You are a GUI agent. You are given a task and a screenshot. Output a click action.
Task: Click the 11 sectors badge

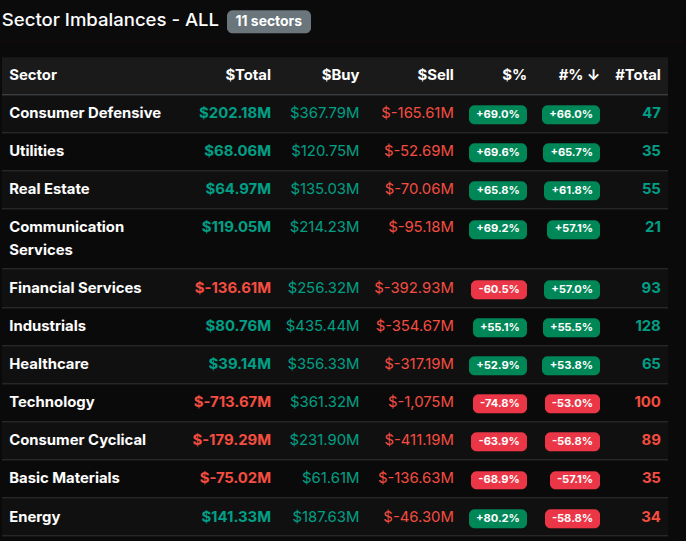pos(269,21)
